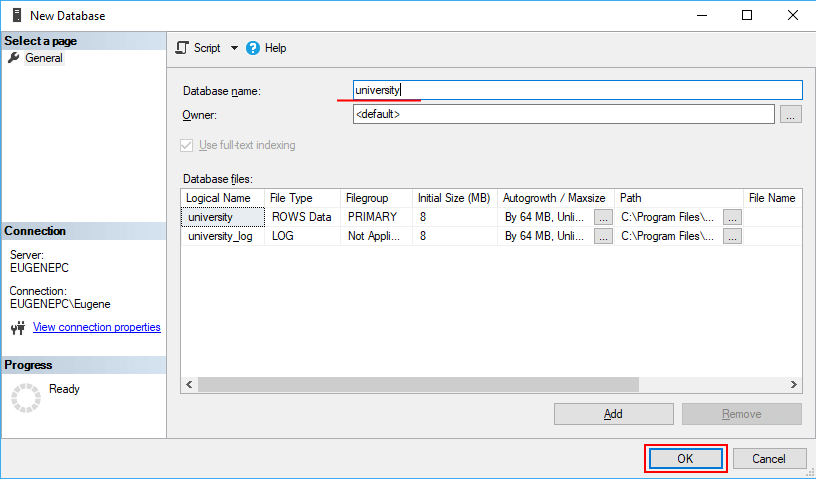816x479 pixels.
Task: Click the Add button
Action: [x=614, y=414]
